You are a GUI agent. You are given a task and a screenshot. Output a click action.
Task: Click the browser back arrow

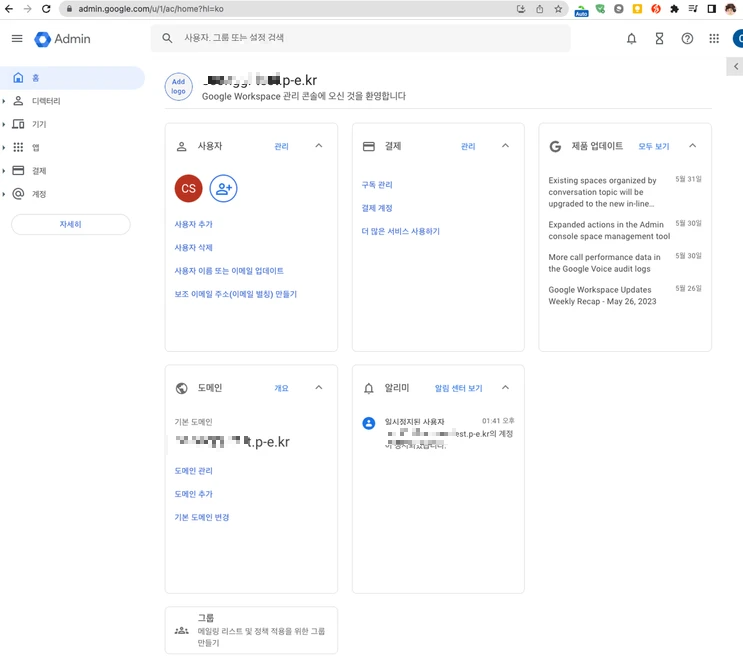9,9
